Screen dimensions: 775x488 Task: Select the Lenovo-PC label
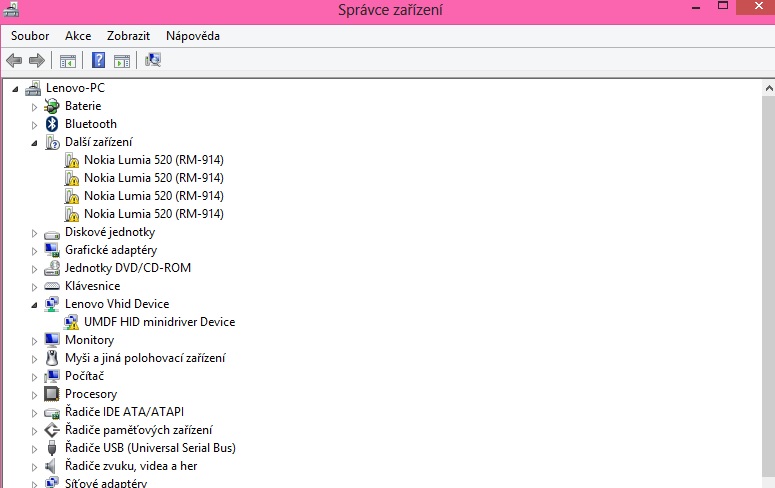click(75, 88)
